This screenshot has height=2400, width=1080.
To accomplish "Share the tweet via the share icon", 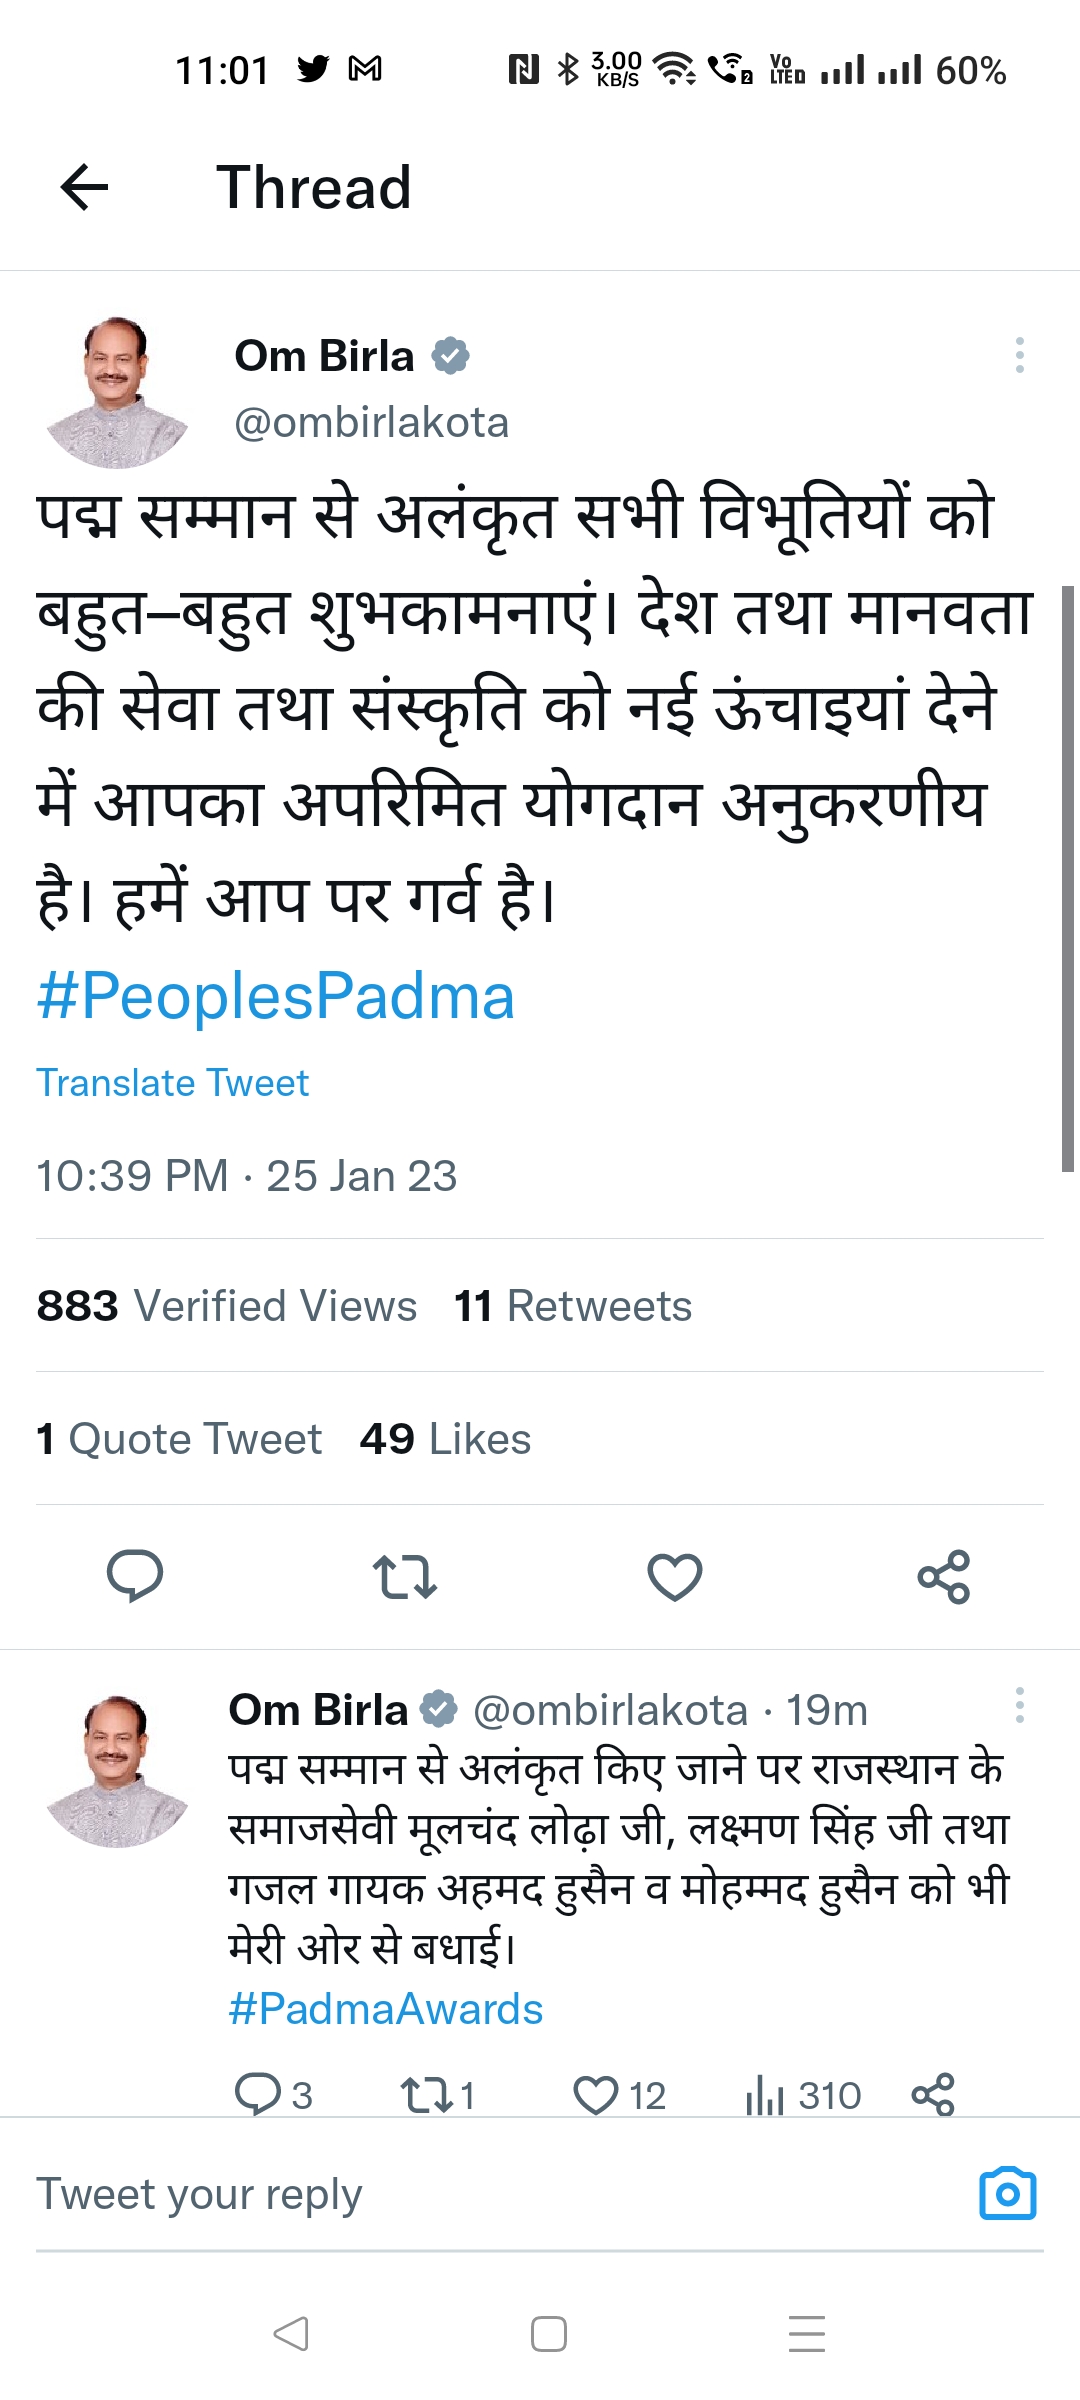I will (945, 1578).
